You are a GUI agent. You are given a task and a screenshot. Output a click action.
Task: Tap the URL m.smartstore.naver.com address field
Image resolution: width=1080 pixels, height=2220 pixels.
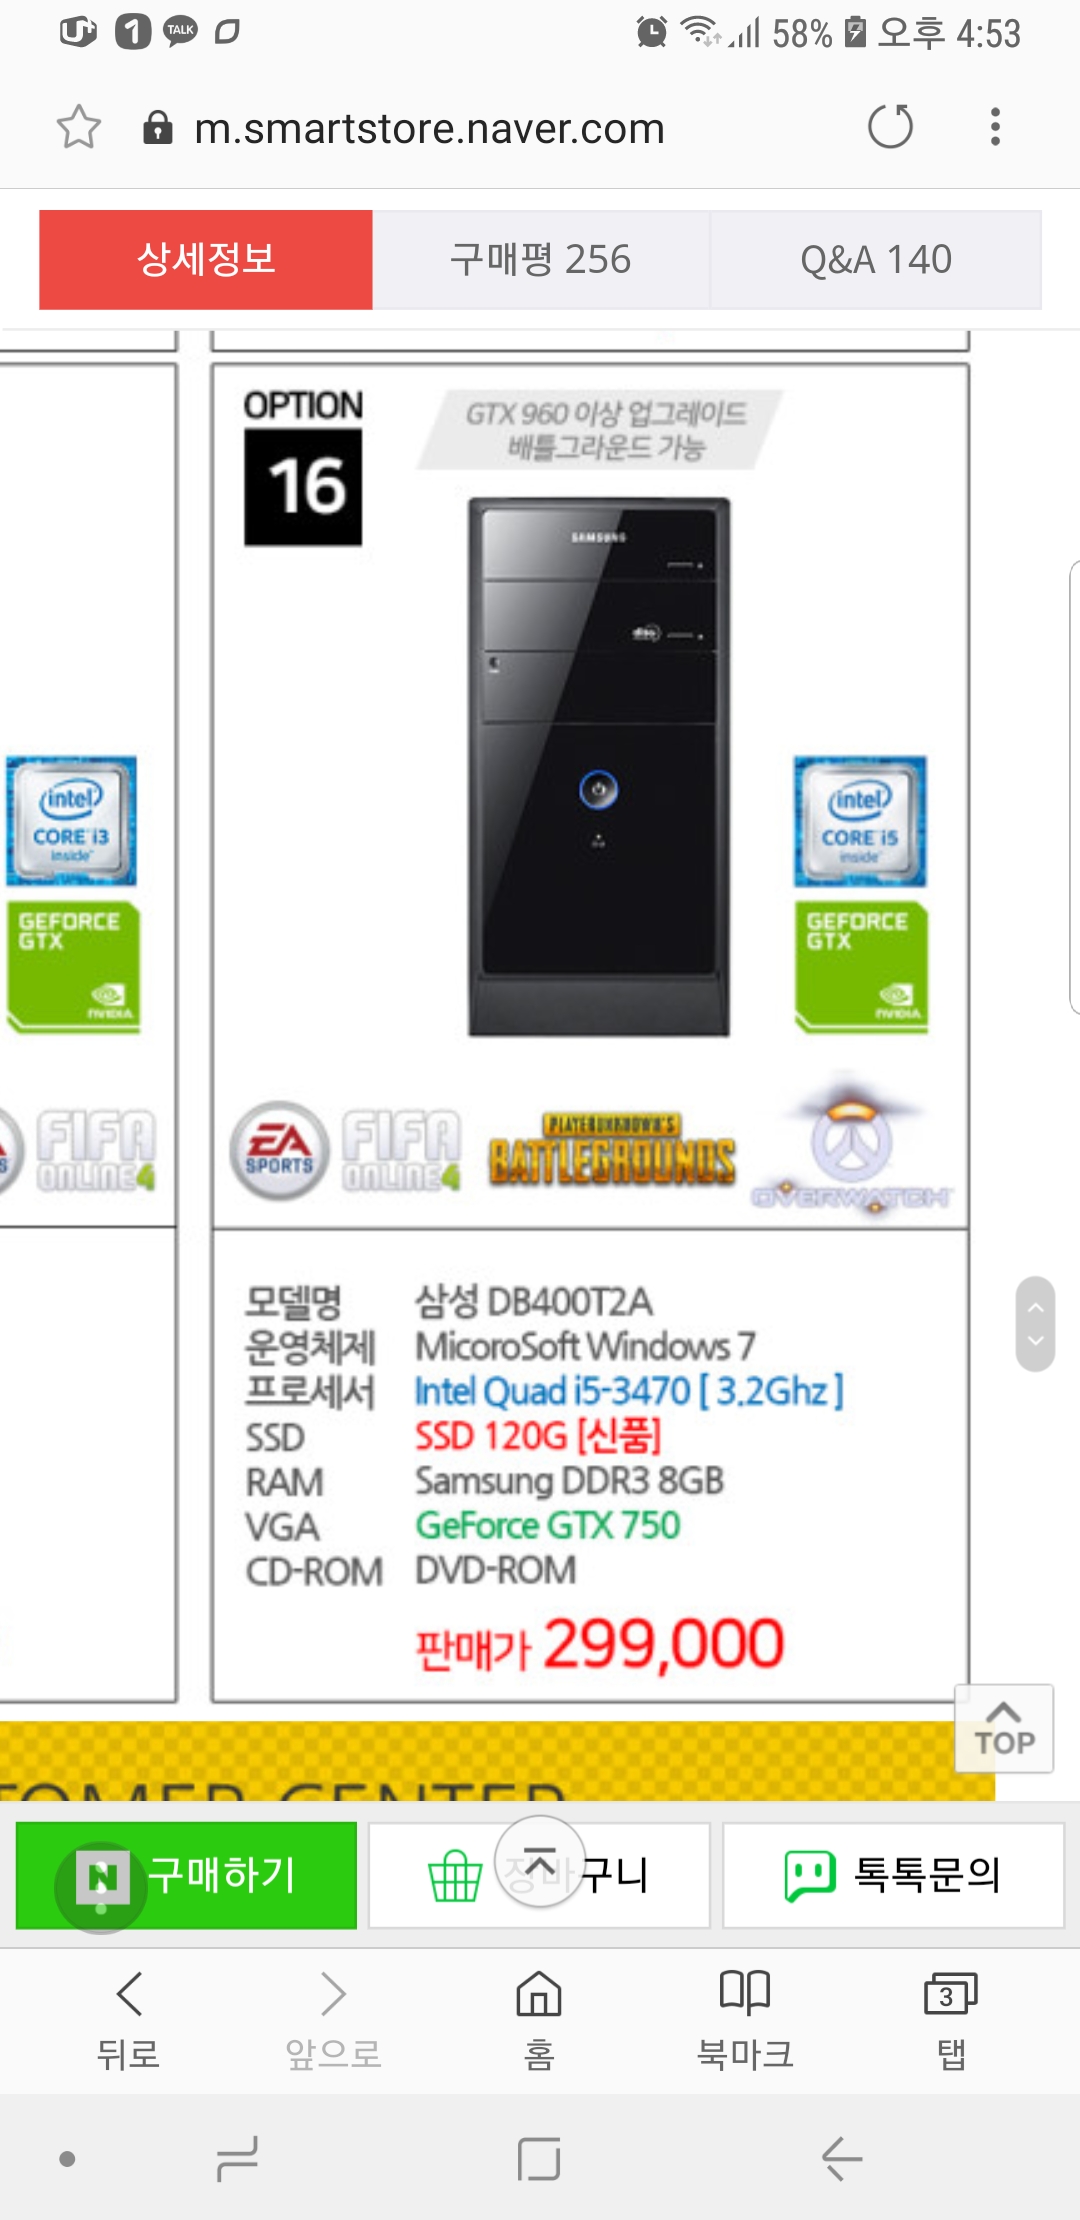pyautogui.click(x=430, y=128)
